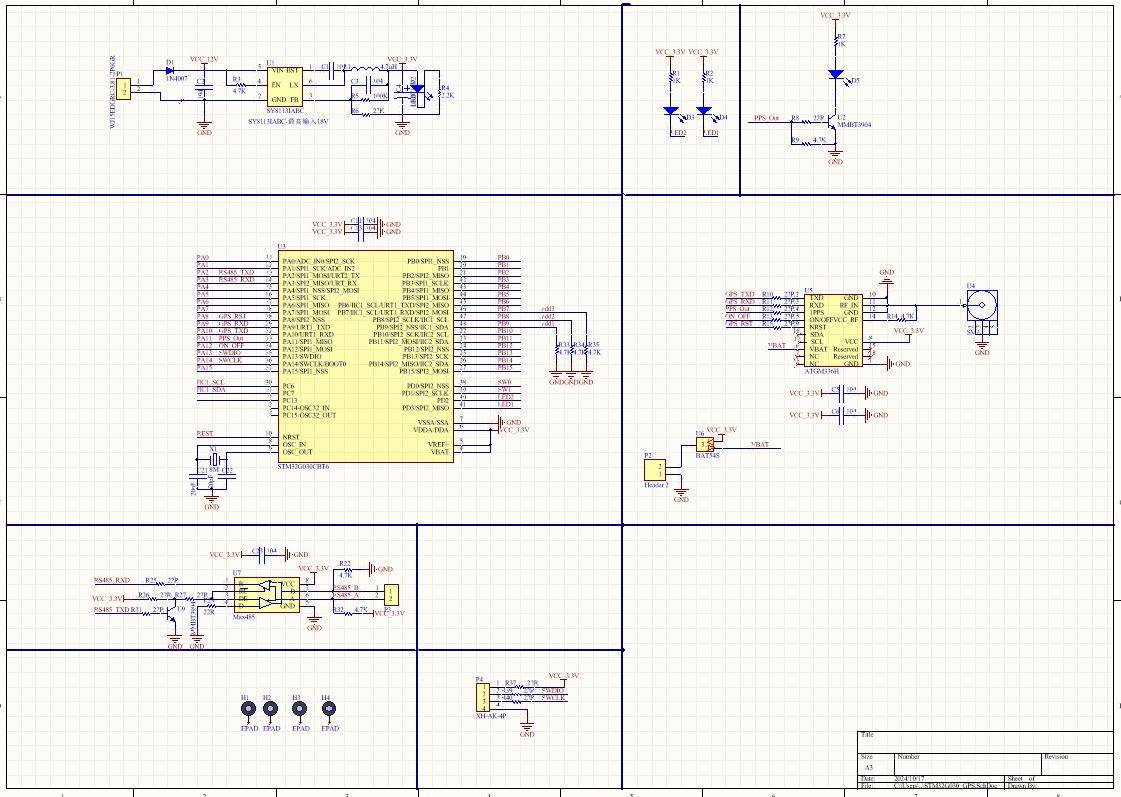Click the RS485_B net label near P3
This screenshot has height=797, width=1121.
(347, 588)
